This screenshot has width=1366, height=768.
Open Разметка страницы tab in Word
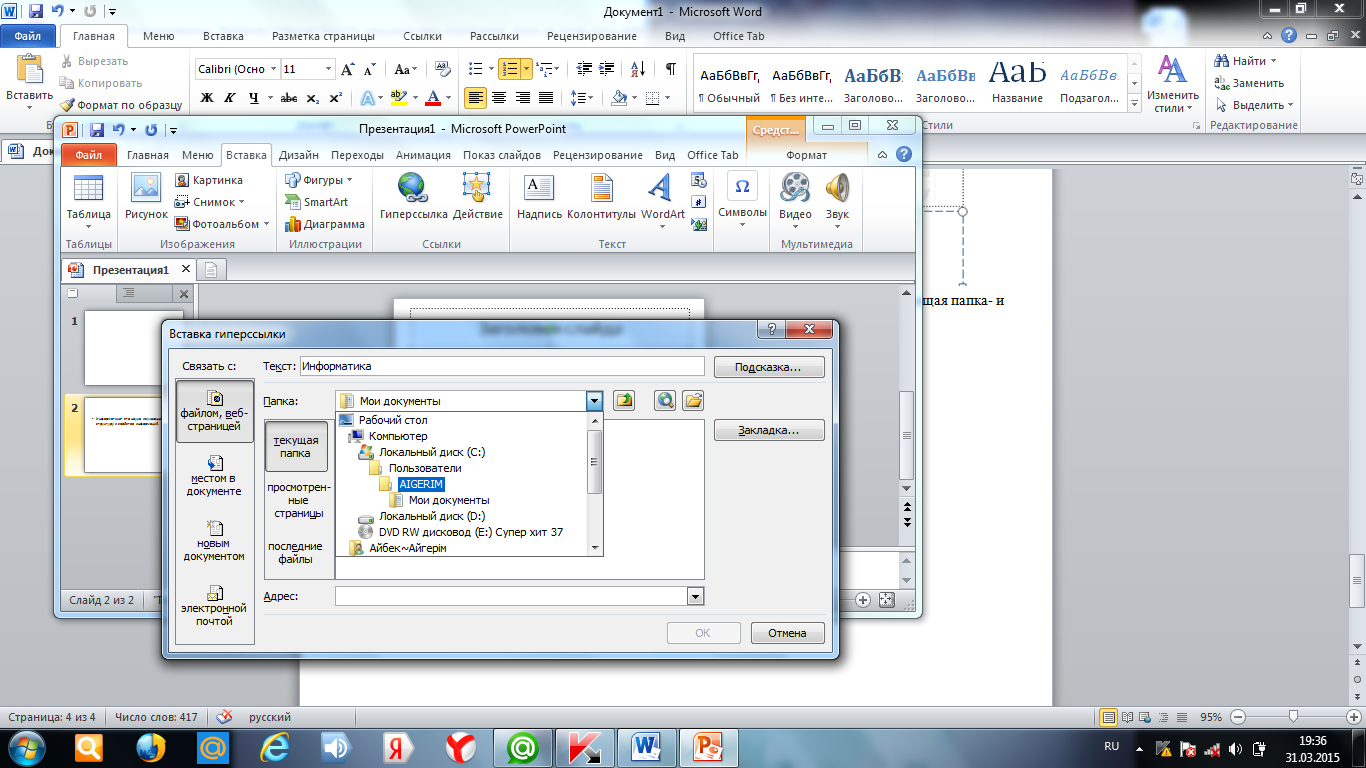(323, 36)
